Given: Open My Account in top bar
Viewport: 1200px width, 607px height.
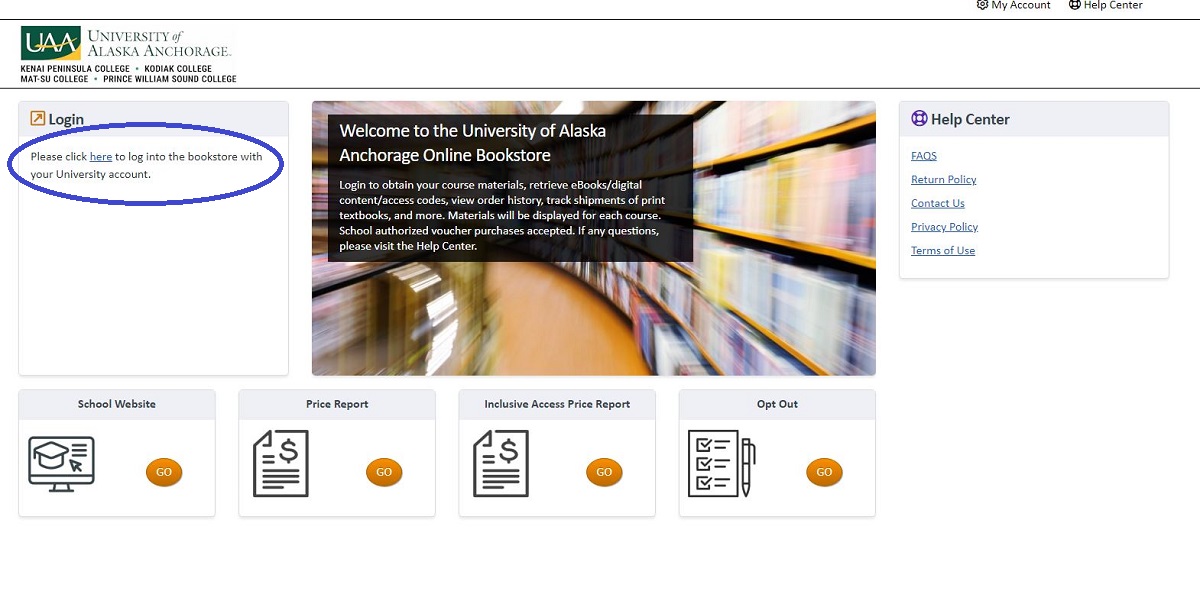Looking at the screenshot, I should click(x=1020, y=5).
